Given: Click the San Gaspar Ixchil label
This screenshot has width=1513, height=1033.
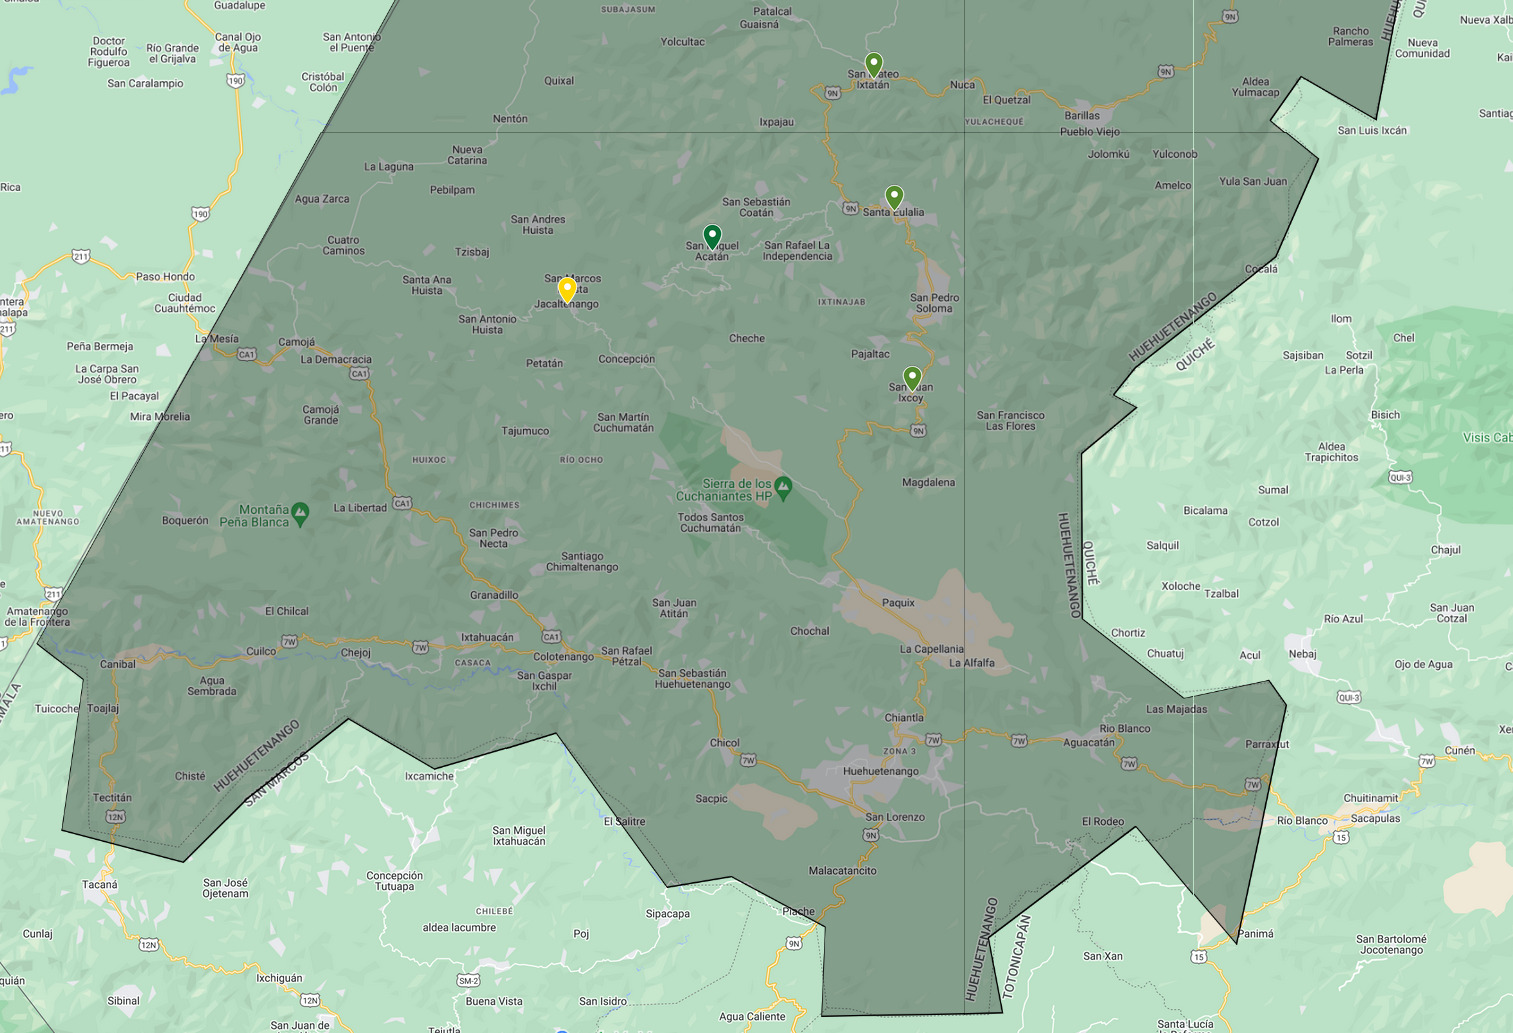Looking at the screenshot, I should (x=544, y=681).
